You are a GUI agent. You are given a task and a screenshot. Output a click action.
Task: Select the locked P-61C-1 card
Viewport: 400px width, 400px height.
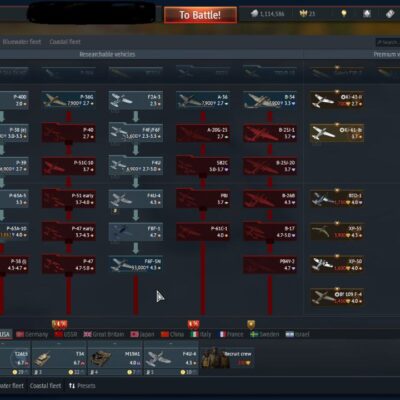tap(203, 232)
